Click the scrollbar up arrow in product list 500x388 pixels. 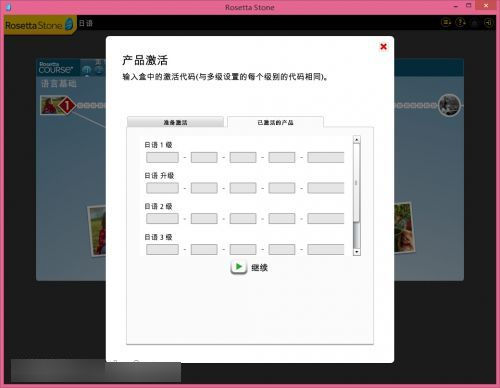[x=357, y=139]
